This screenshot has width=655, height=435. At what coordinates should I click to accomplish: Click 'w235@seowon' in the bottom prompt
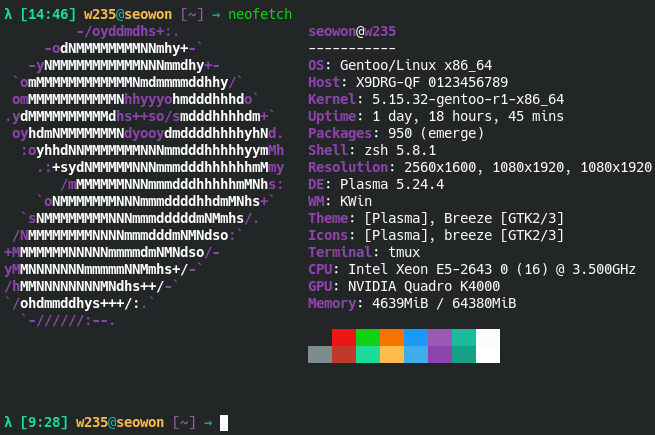click(119, 422)
